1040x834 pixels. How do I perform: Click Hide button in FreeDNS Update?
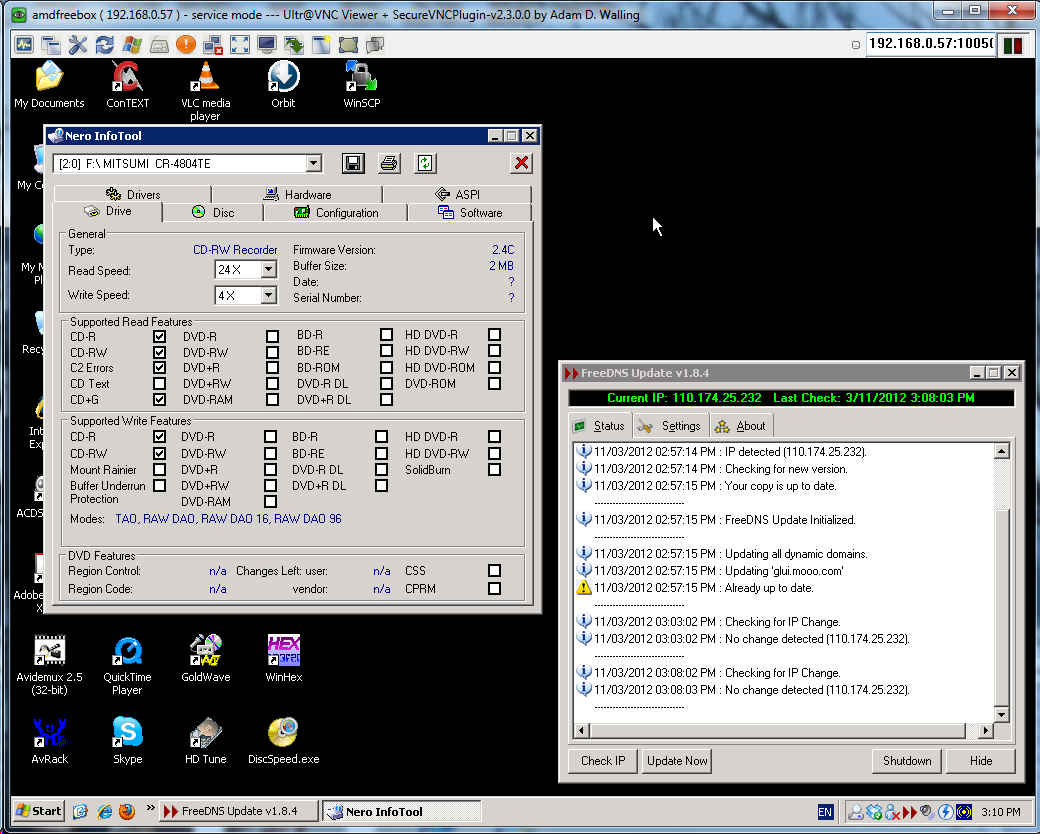(980, 760)
